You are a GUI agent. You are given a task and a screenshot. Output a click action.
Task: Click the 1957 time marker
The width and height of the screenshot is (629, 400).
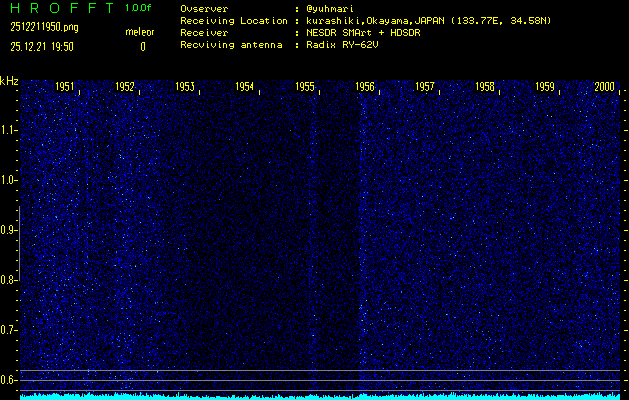[425, 87]
